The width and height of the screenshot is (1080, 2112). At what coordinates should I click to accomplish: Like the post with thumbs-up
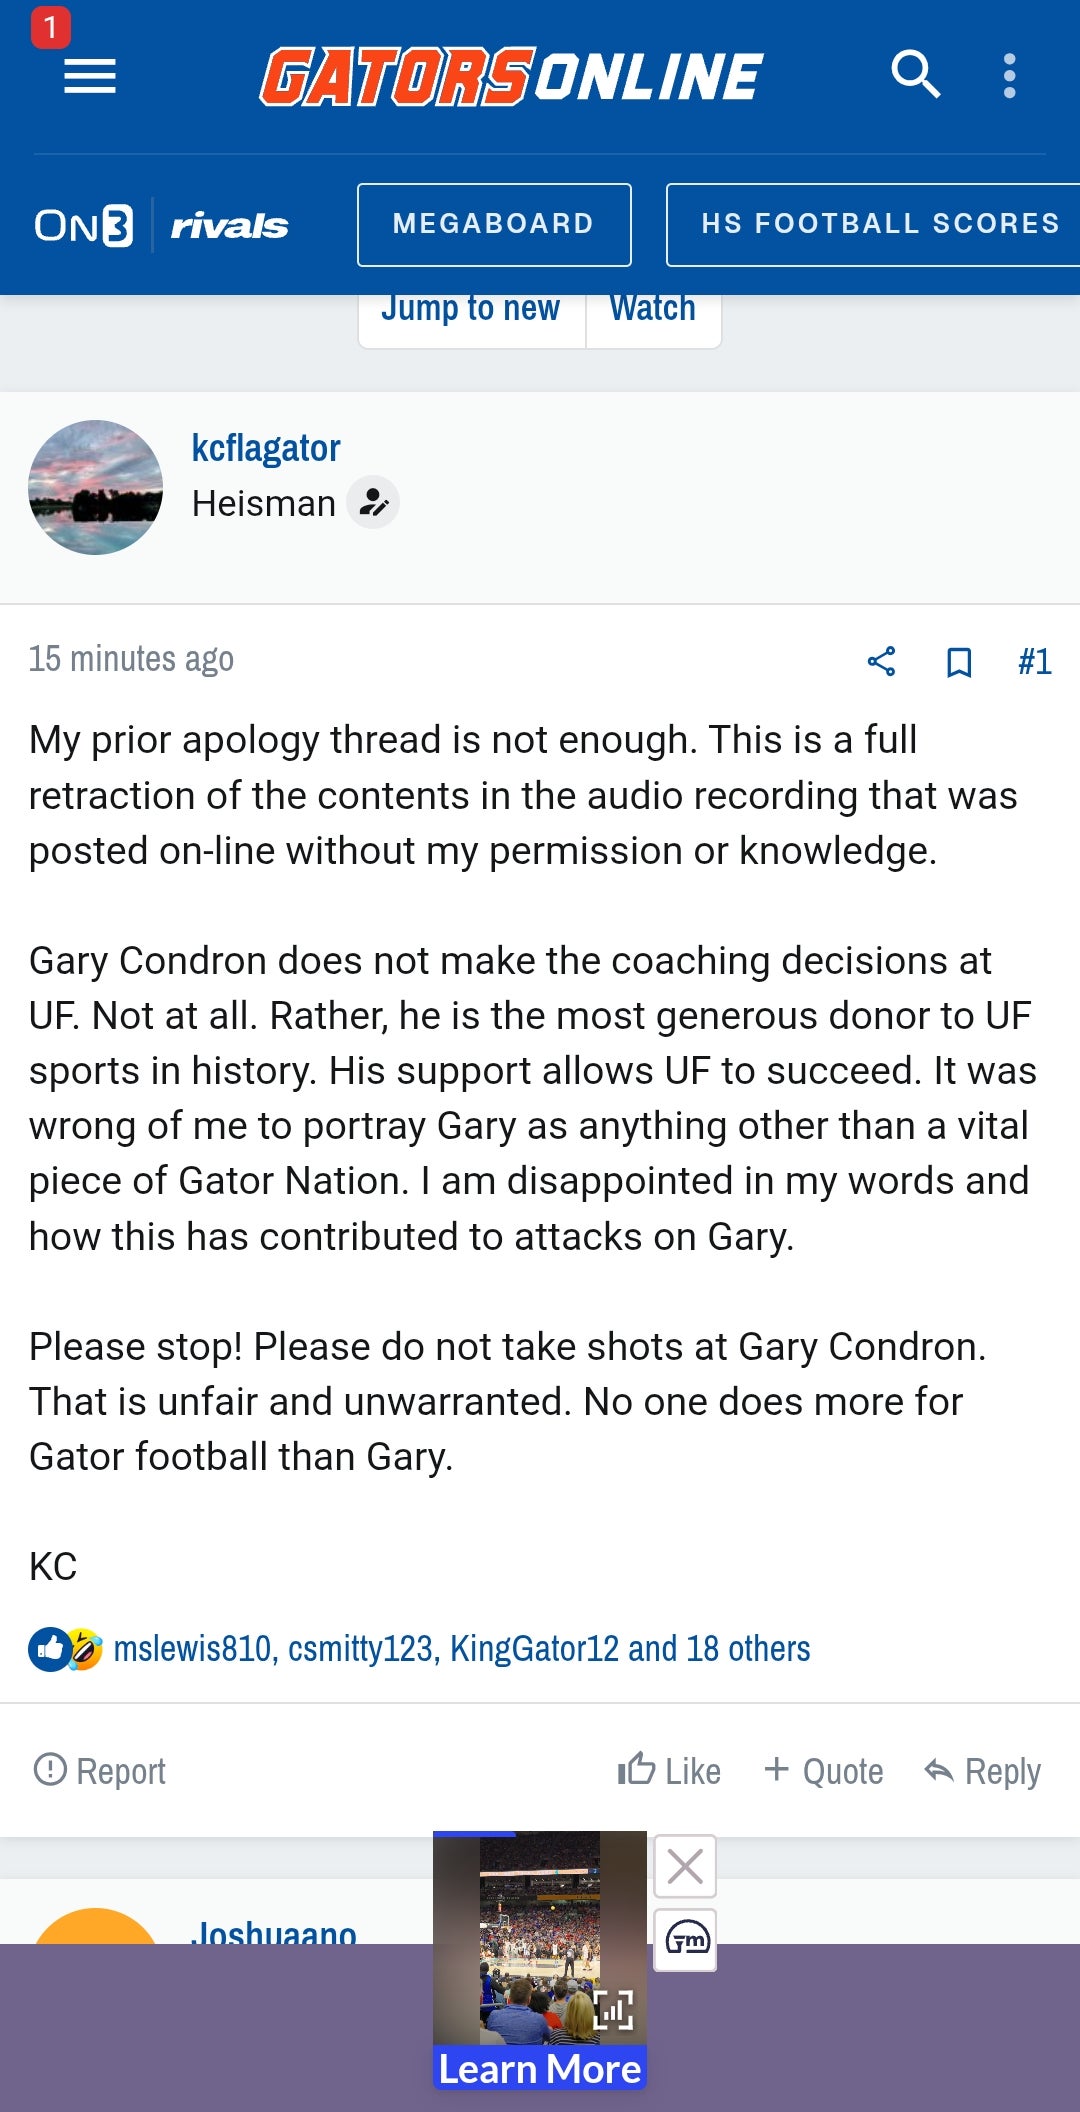(669, 1770)
